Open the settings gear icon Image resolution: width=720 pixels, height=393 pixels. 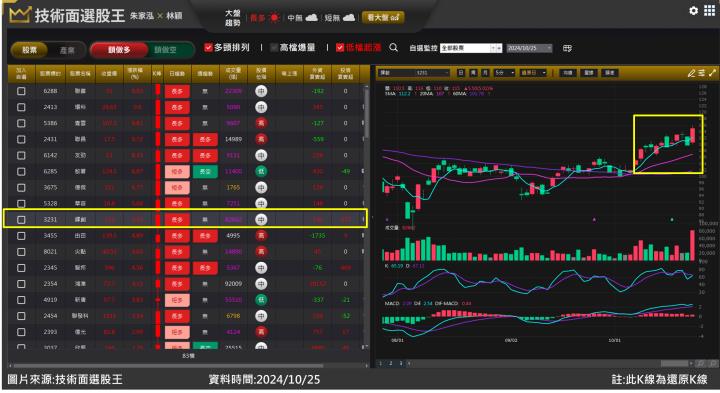(693, 10)
